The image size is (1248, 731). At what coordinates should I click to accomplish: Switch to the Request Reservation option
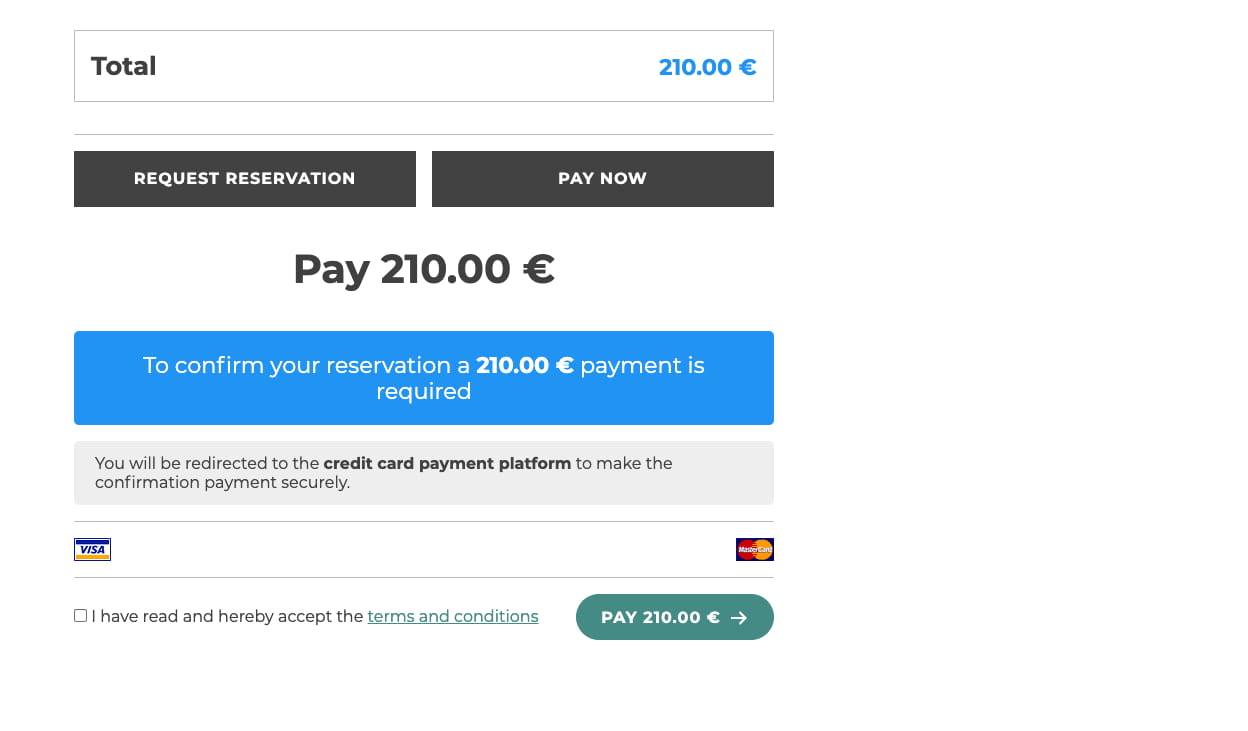coord(245,179)
